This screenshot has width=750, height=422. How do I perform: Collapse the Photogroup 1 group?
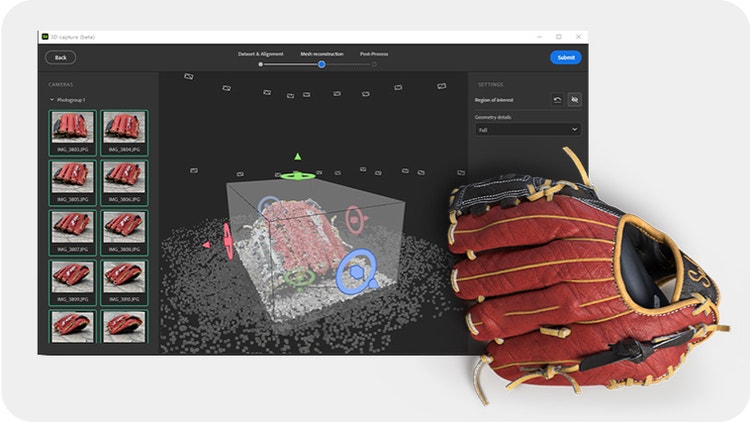point(52,100)
